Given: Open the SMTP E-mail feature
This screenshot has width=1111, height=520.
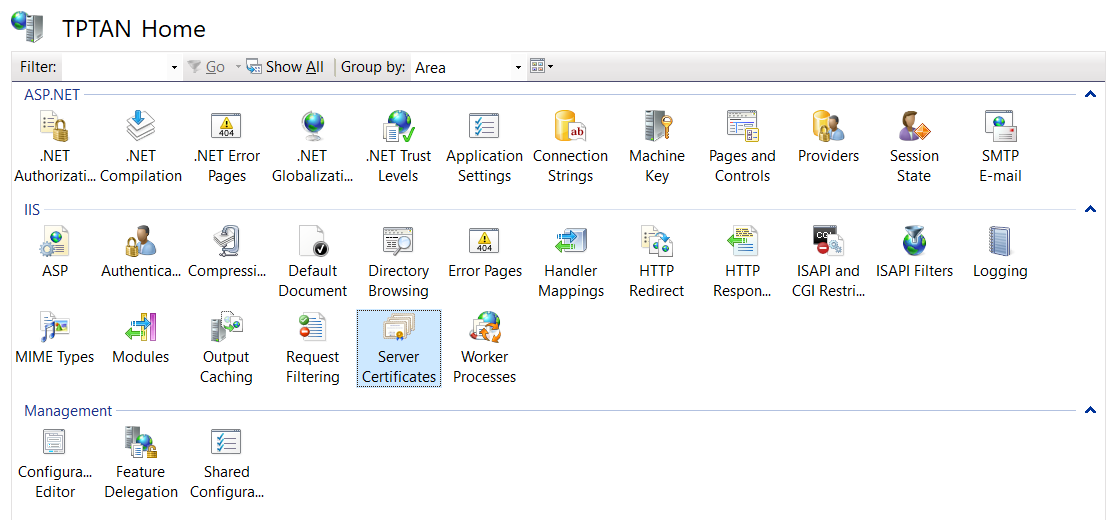Looking at the screenshot, I should tap(1000, 128).
